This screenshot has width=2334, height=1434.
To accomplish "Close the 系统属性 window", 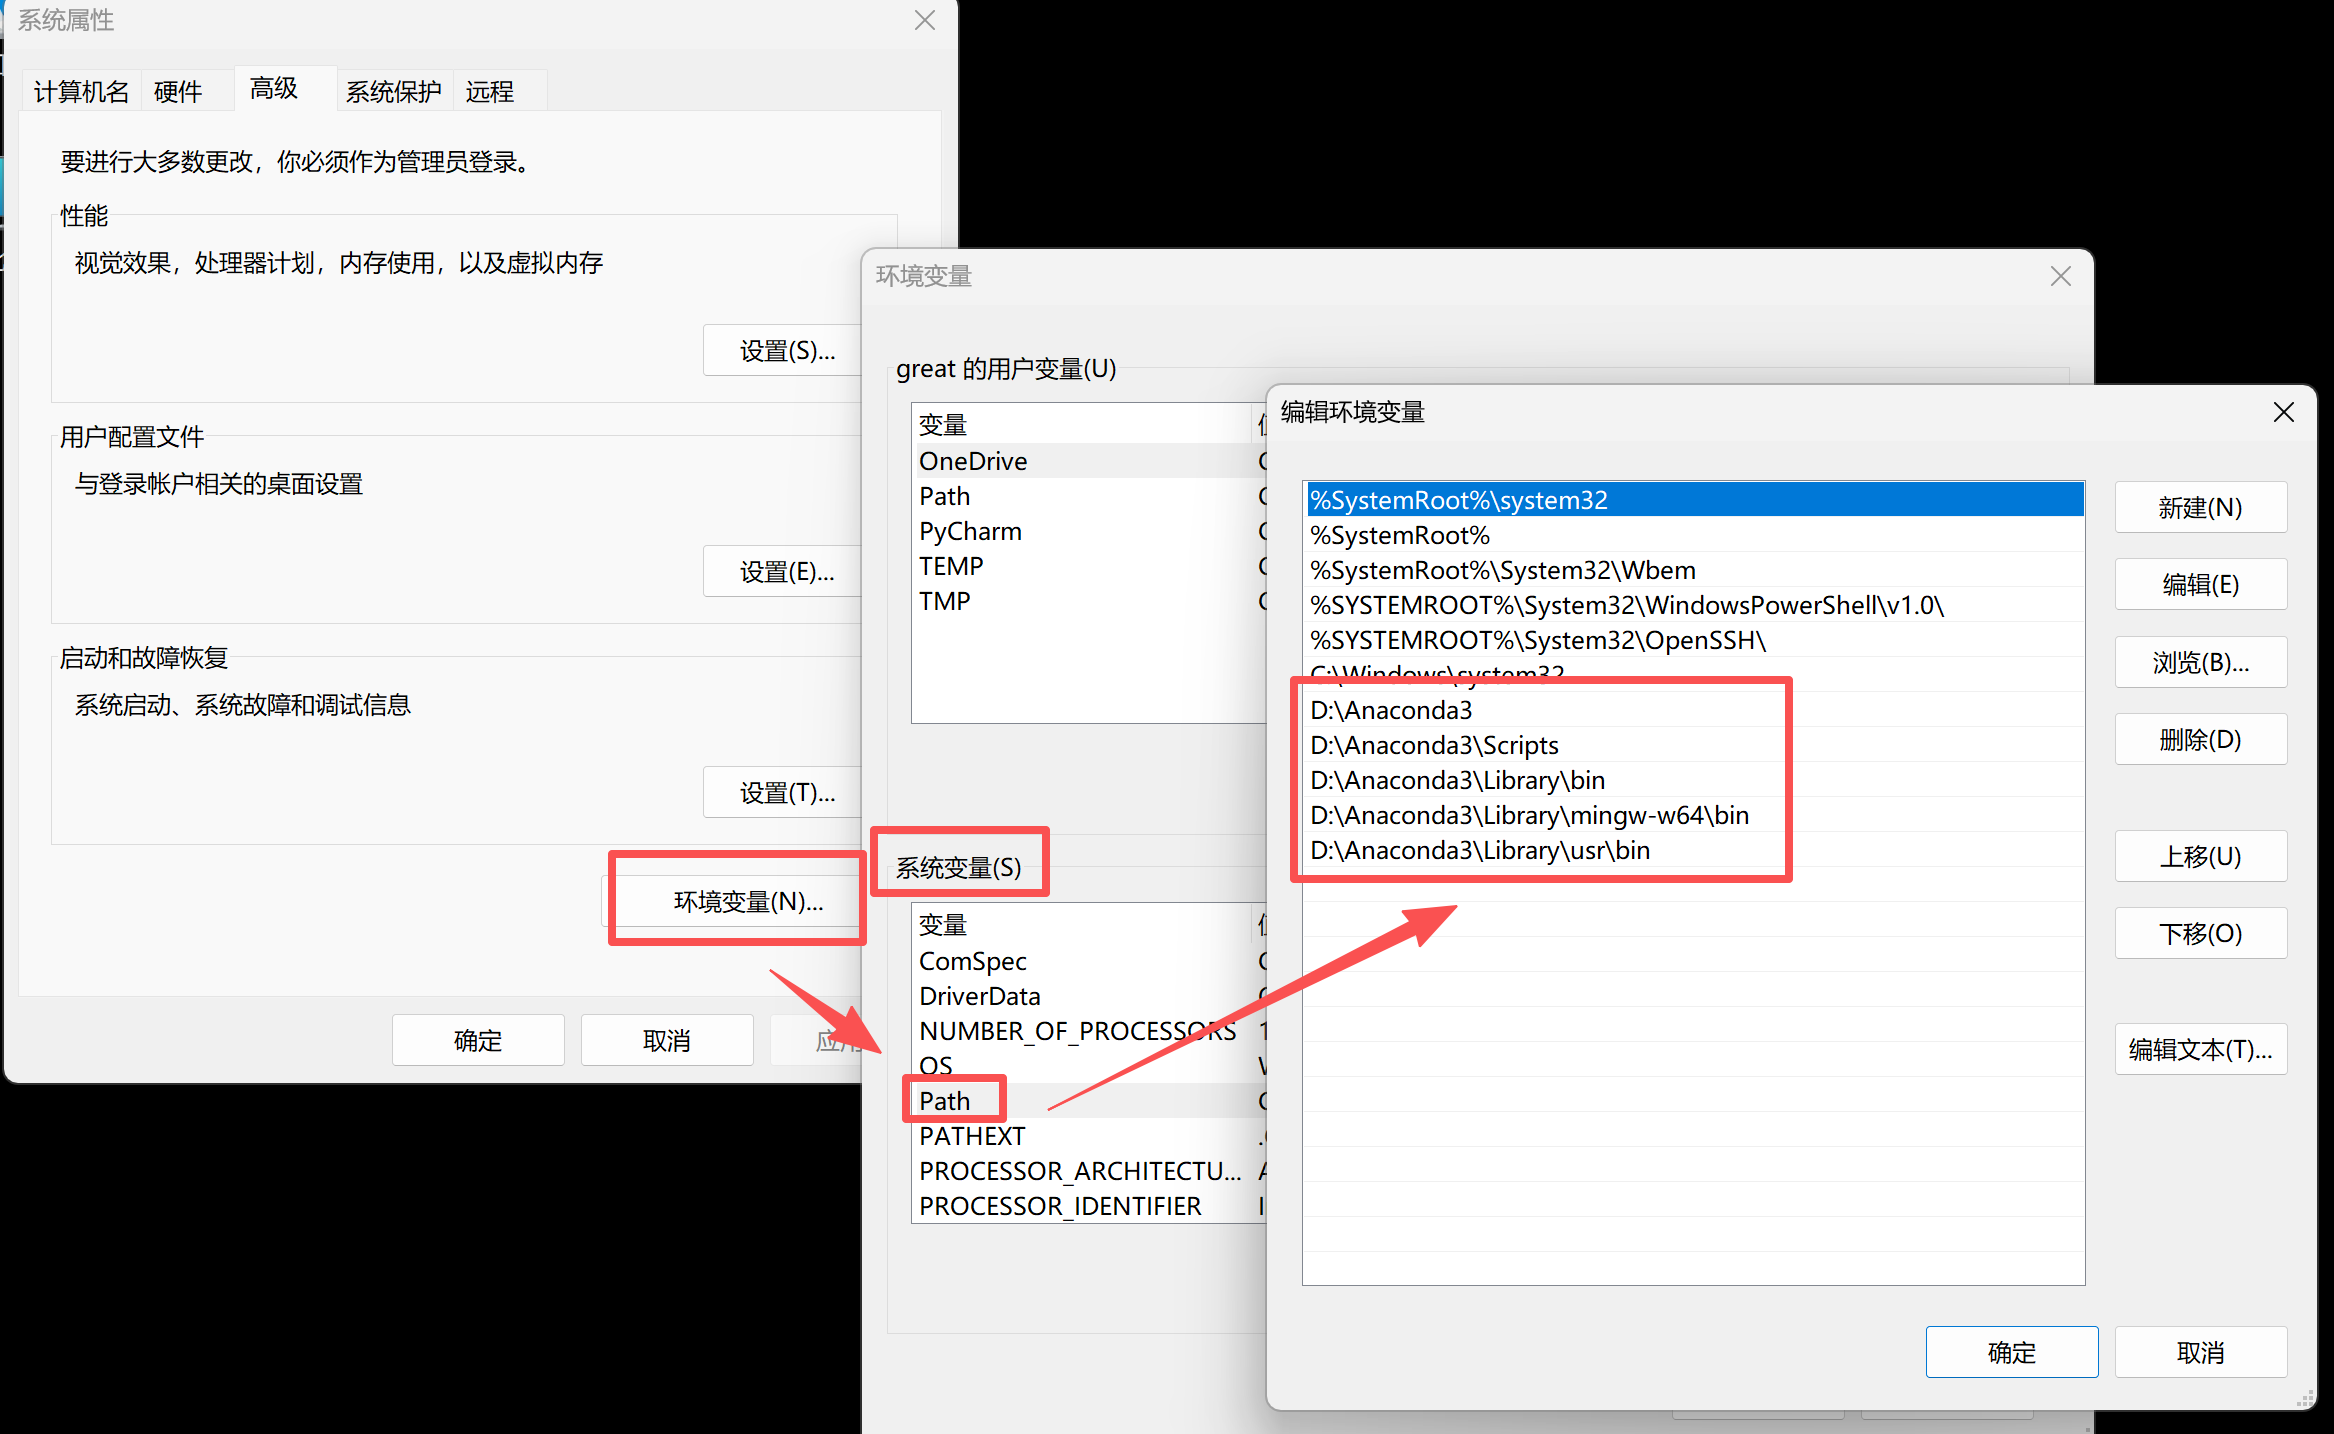I will 924,21.
